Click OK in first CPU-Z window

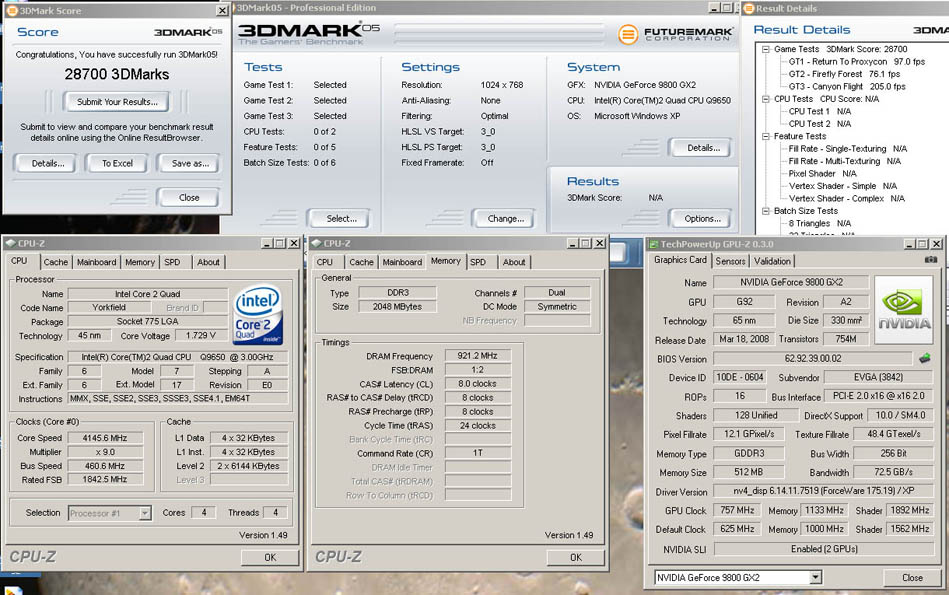pos(270,557)
